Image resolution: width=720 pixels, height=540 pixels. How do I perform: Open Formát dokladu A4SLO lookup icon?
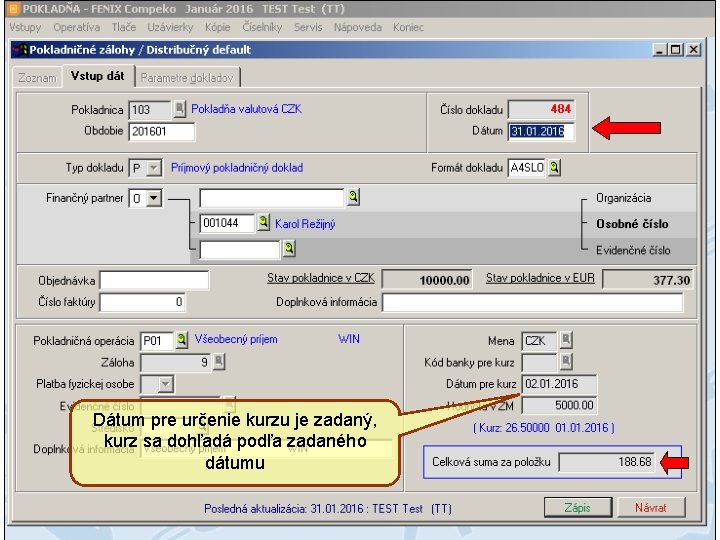(554, 168)
